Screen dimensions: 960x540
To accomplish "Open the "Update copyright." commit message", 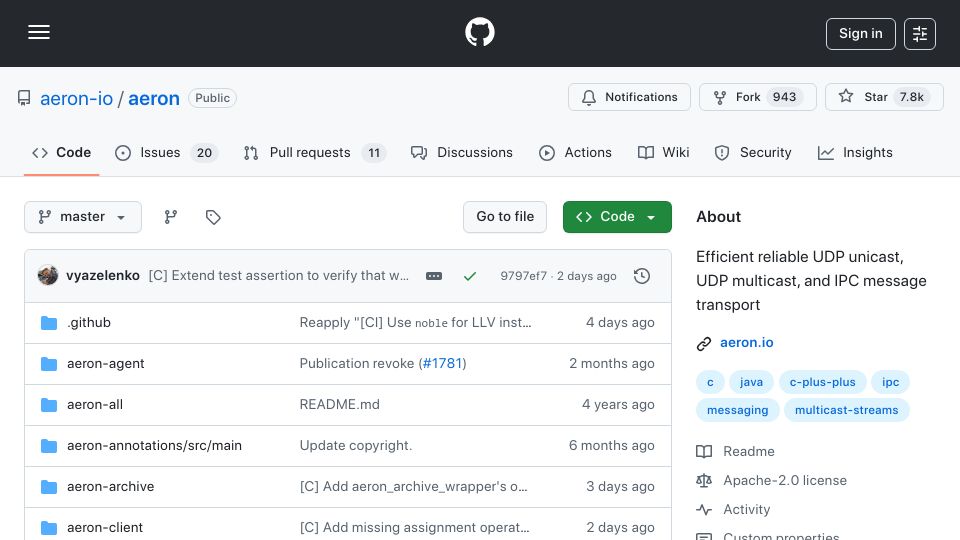I will click(x=356, y=446).
